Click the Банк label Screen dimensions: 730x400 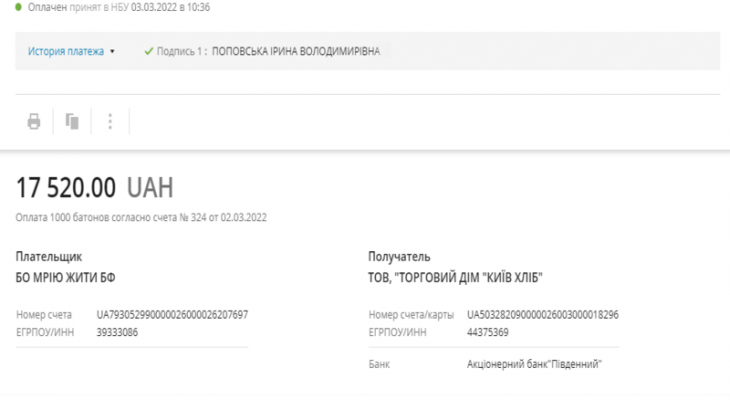coord(379,364)
